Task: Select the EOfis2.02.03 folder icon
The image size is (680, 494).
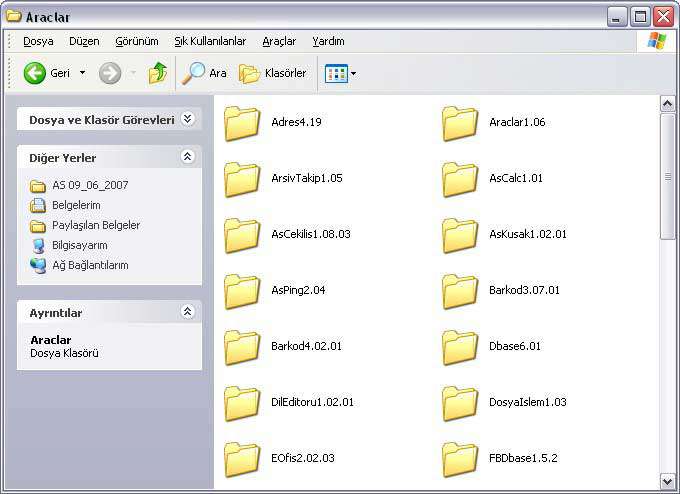Action: point(242,459)
